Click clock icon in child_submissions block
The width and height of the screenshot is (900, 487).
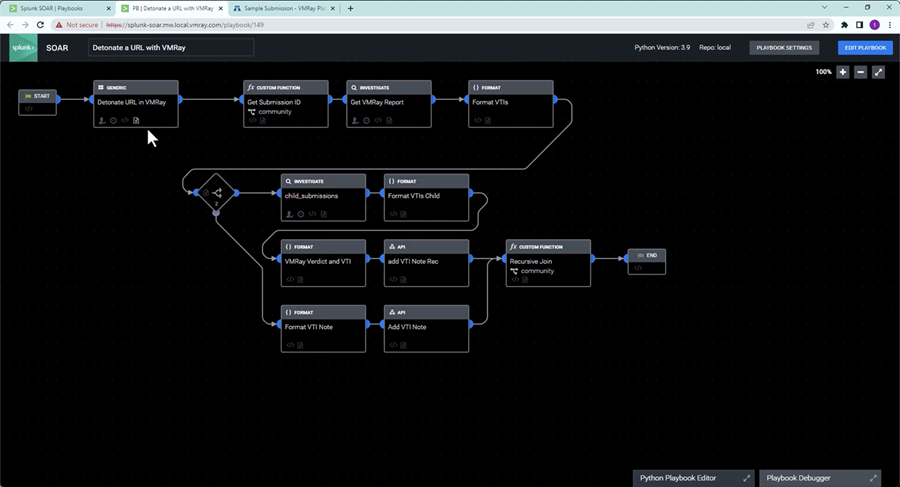301,214
